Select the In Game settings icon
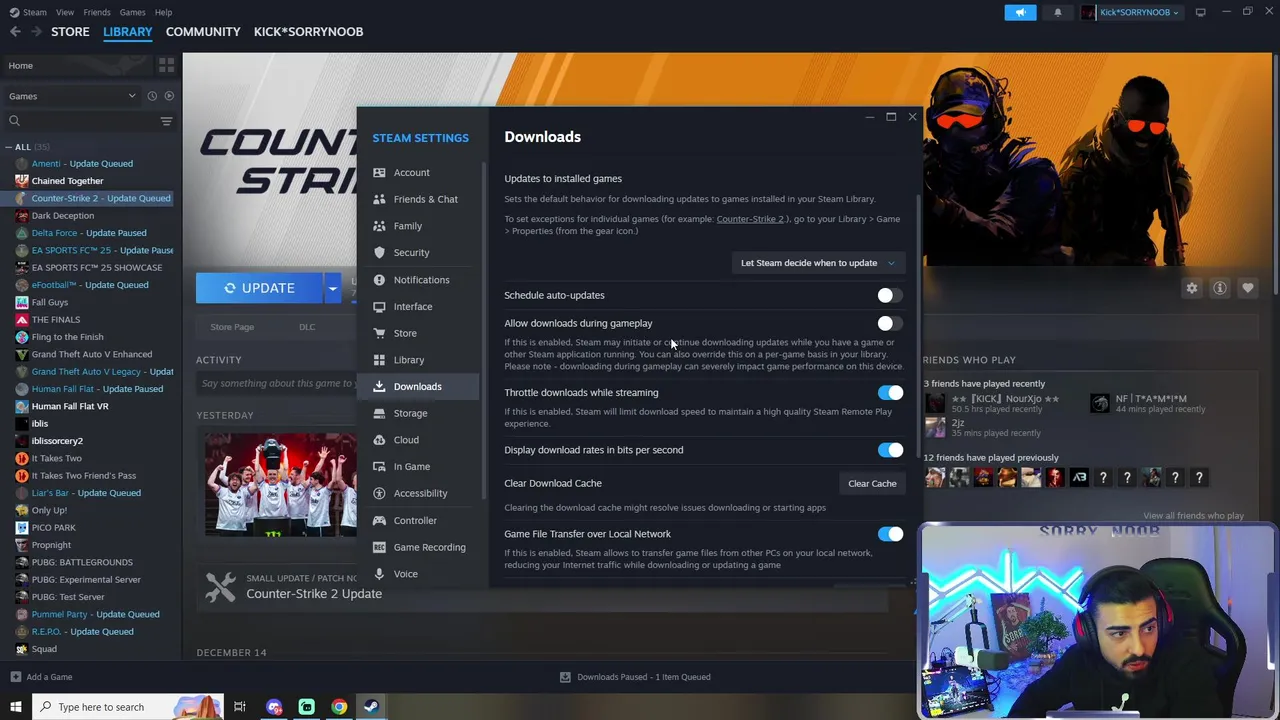This screenshot has height=720, width=1280. (379, 466)
